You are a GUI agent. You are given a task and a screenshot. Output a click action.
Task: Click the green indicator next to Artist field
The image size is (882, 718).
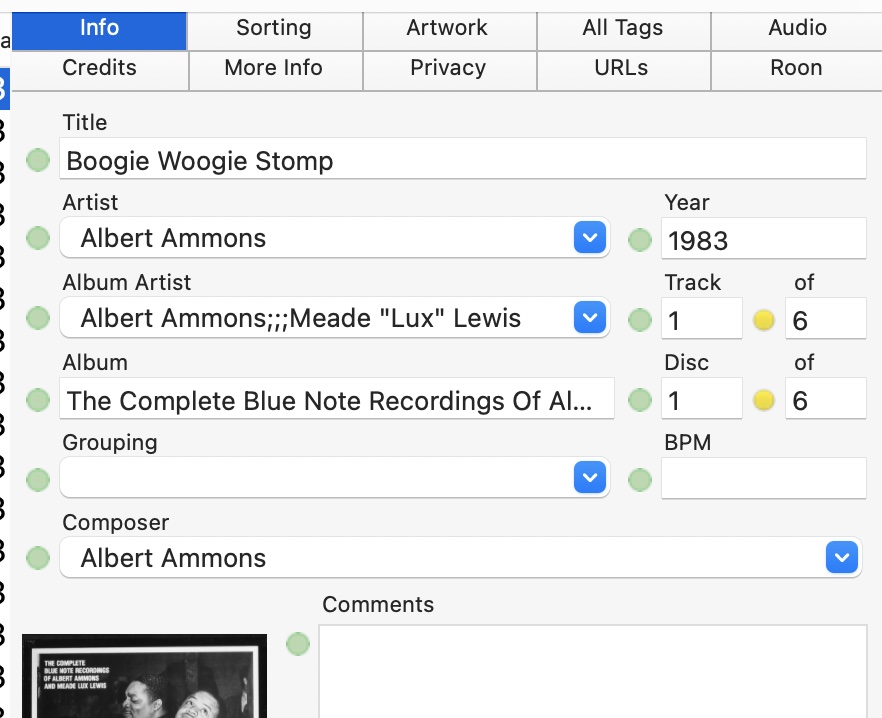[x=38, y=239]
